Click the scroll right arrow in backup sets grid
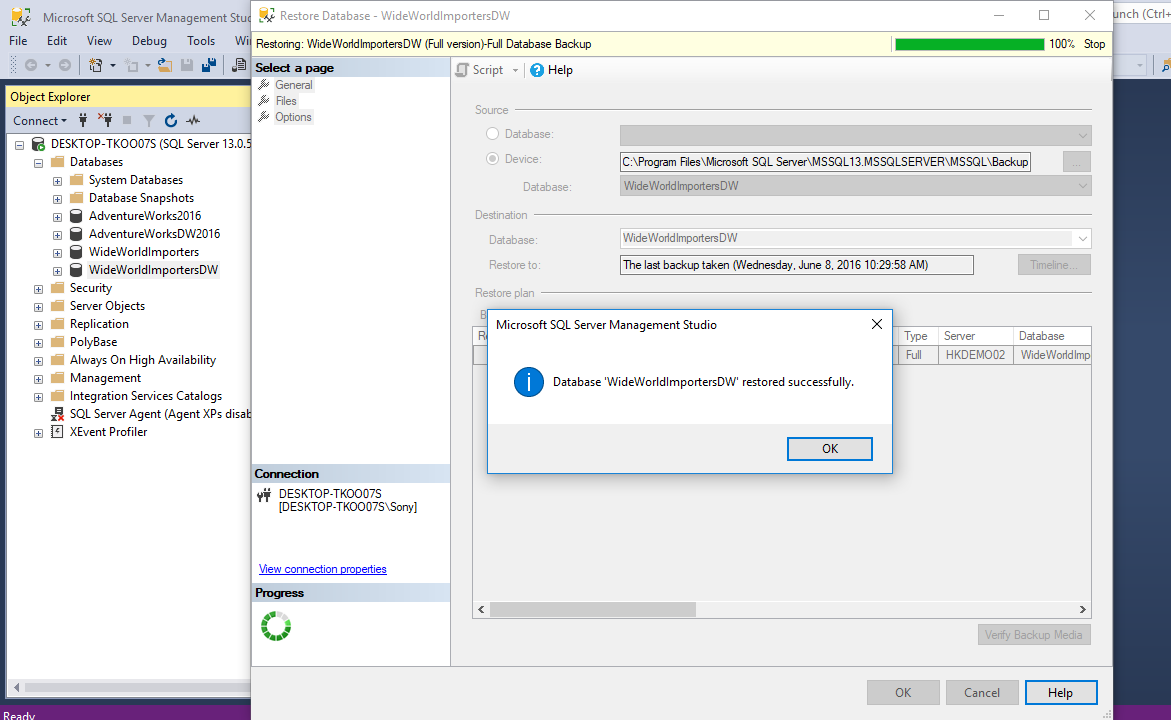Image resolution: width=1171 pixels, height=720 pixels. (x=1082, y=609)
